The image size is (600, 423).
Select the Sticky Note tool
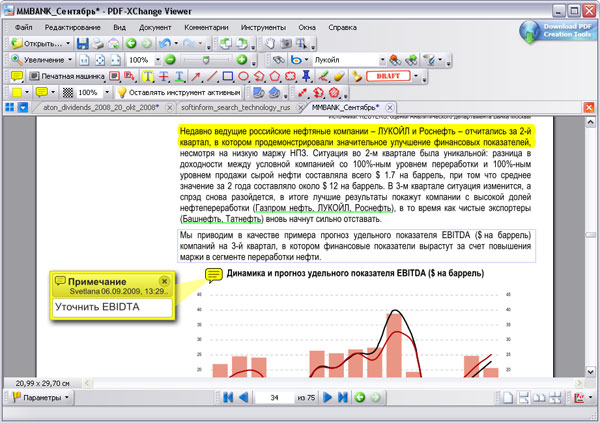point(16,76)
